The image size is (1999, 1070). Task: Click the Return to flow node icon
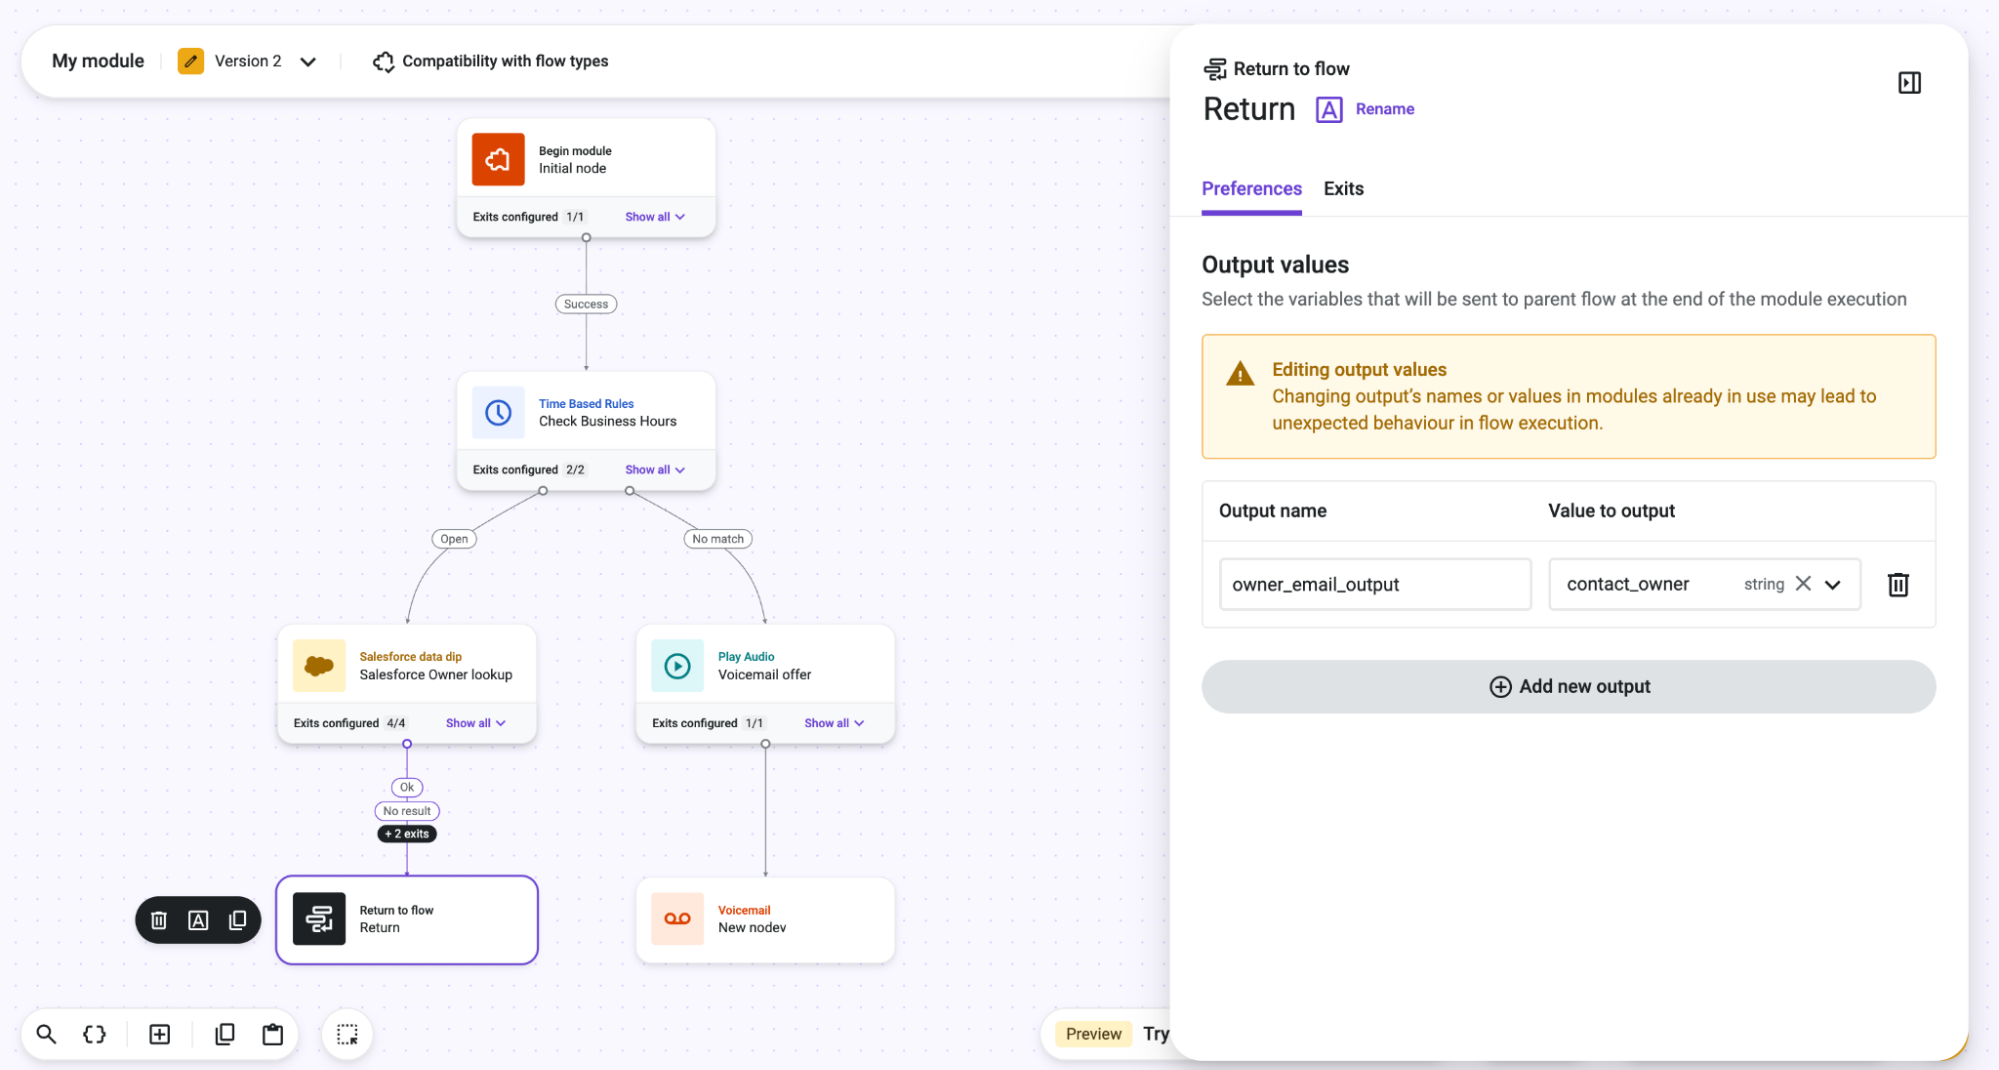click(x=319, y=918)
